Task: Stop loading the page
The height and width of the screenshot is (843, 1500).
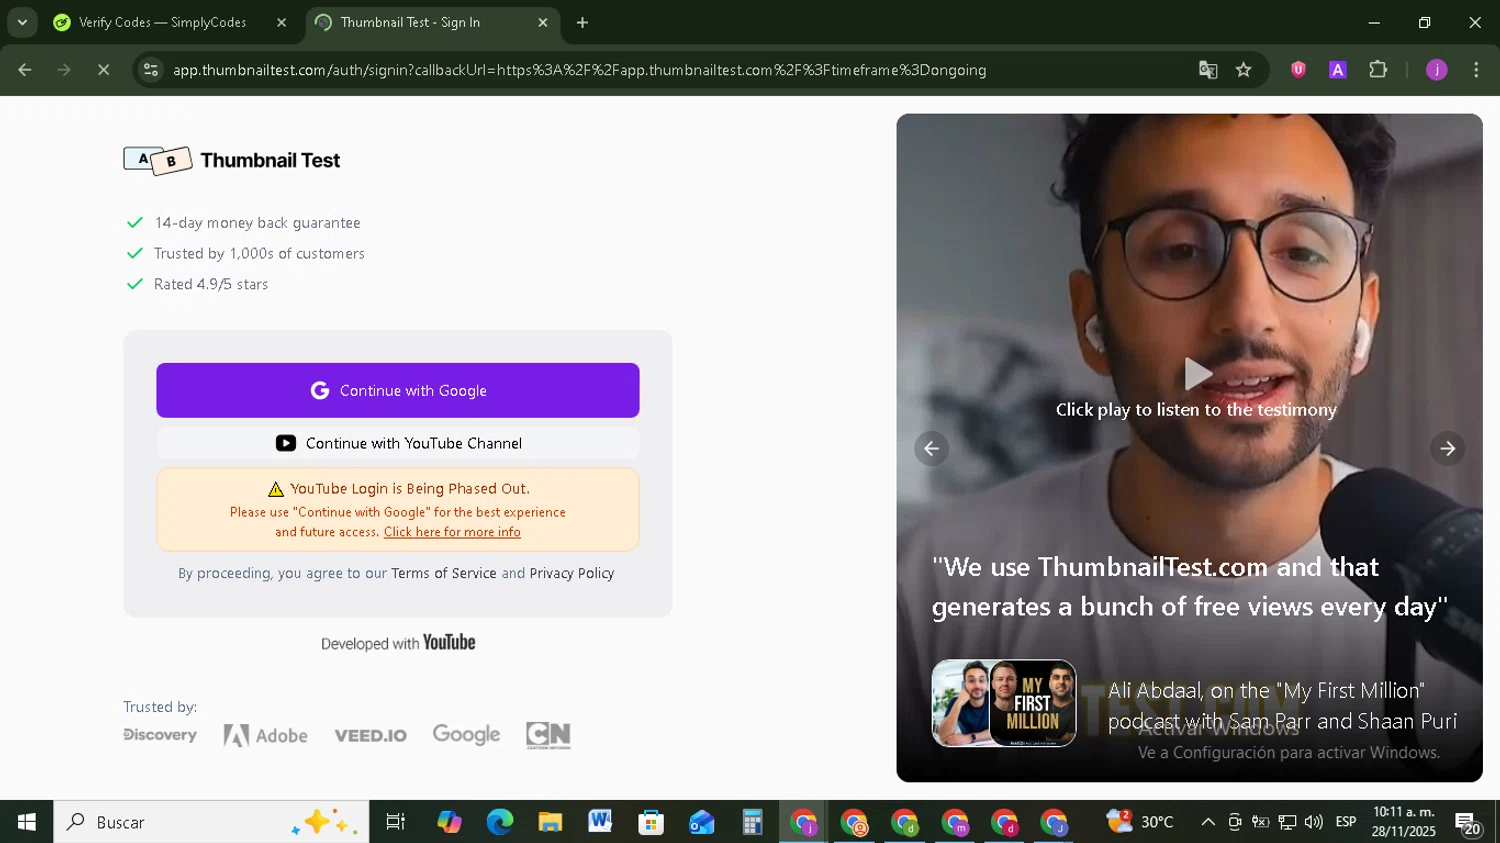Action: 103,70
